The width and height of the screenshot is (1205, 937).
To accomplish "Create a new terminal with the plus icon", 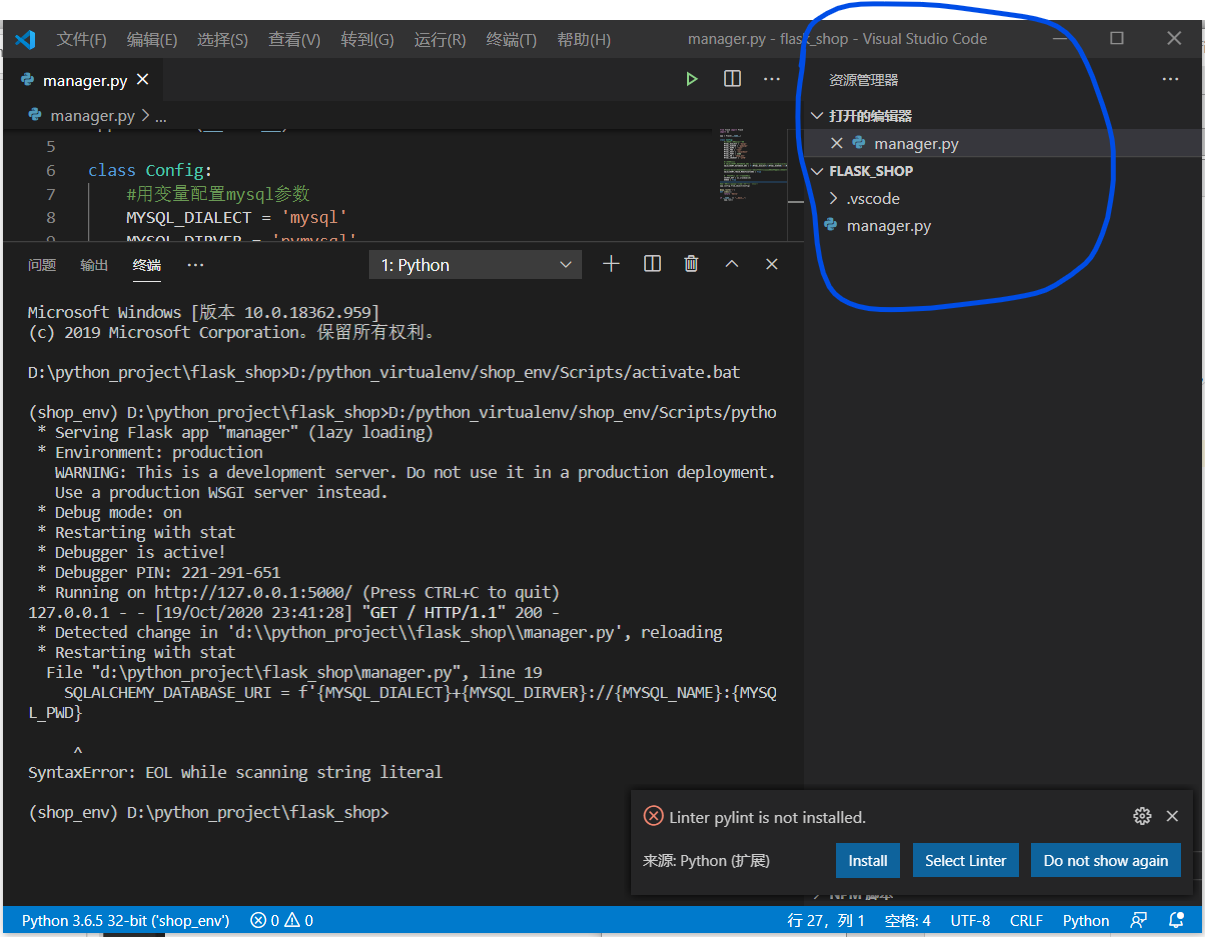I will tap(611, 264).
